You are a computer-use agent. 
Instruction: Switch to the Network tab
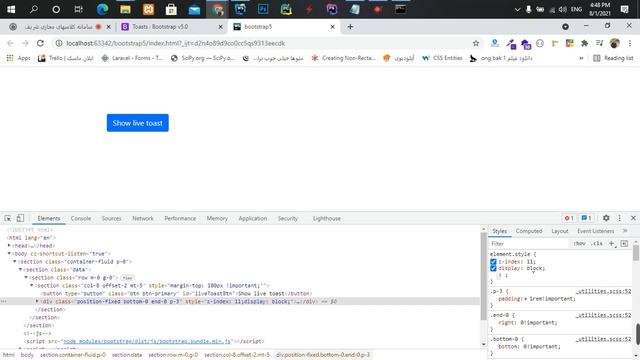pyautogui.click(x=143, y=218)
